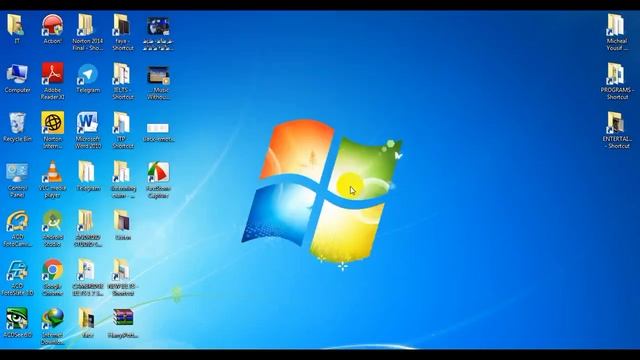Viewport: 640px width, 360px height.
Task: Select the ACDSee 10 eye icon
Action: pos(17,323)
